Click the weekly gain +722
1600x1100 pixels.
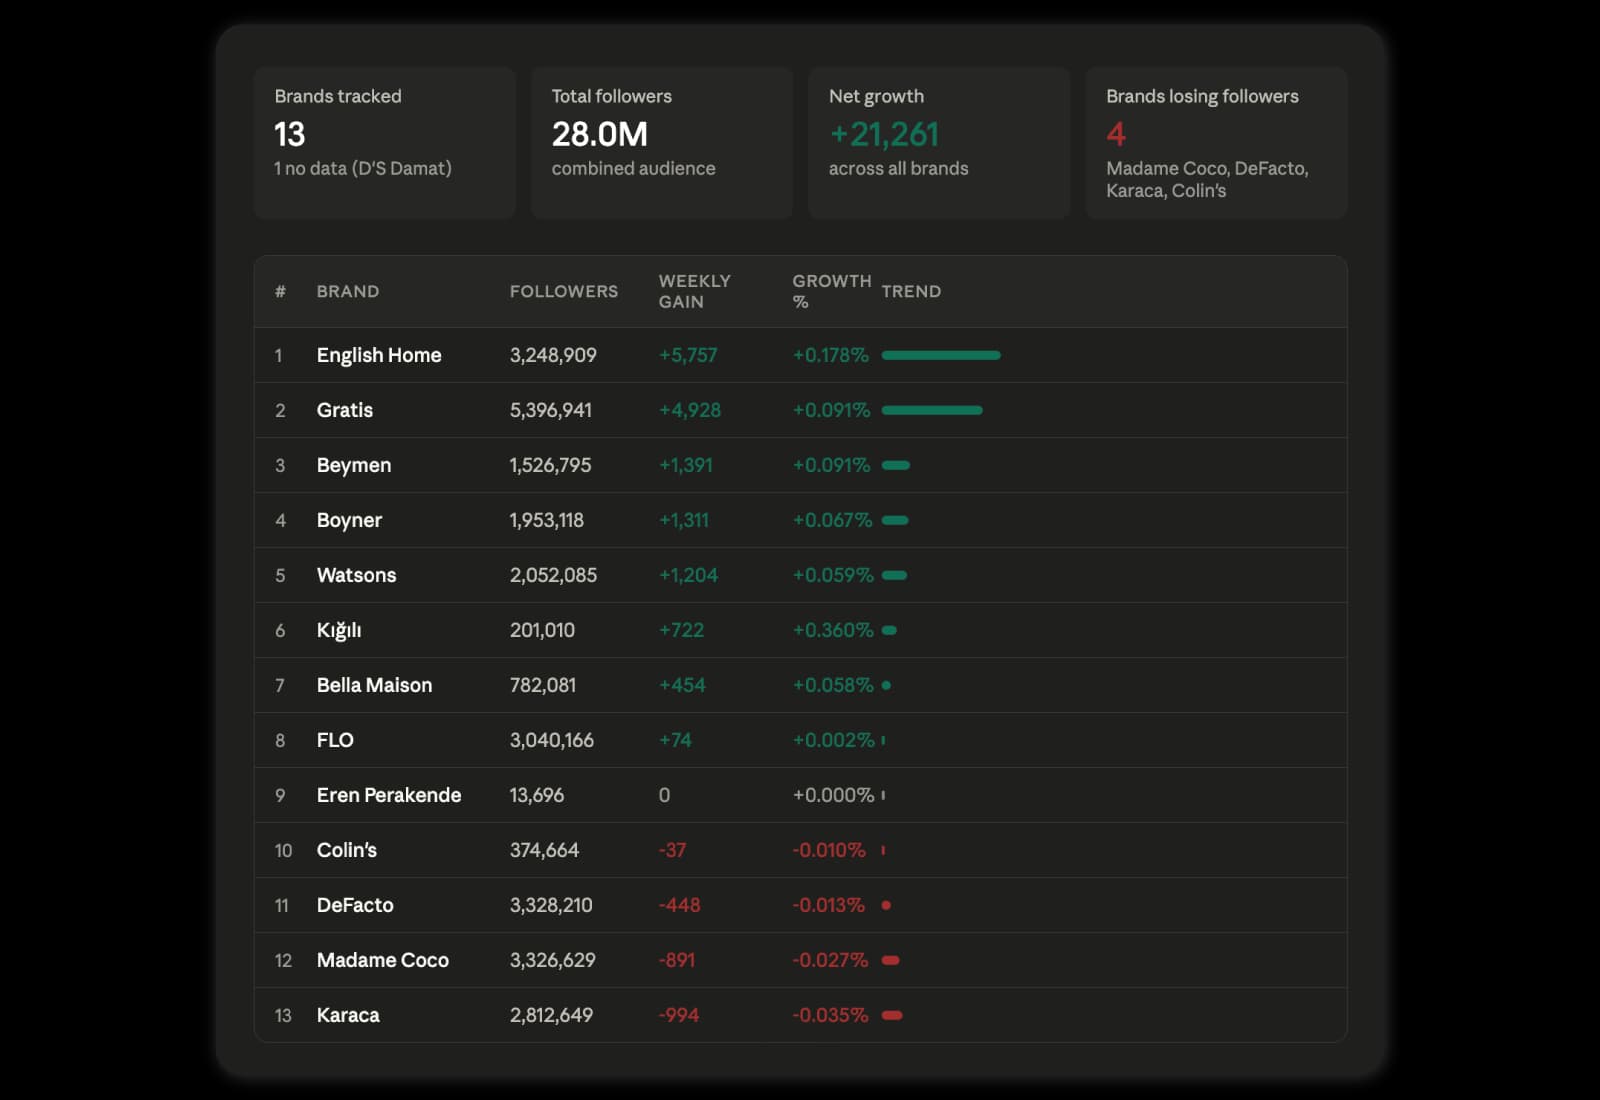[x=681, y=630]
